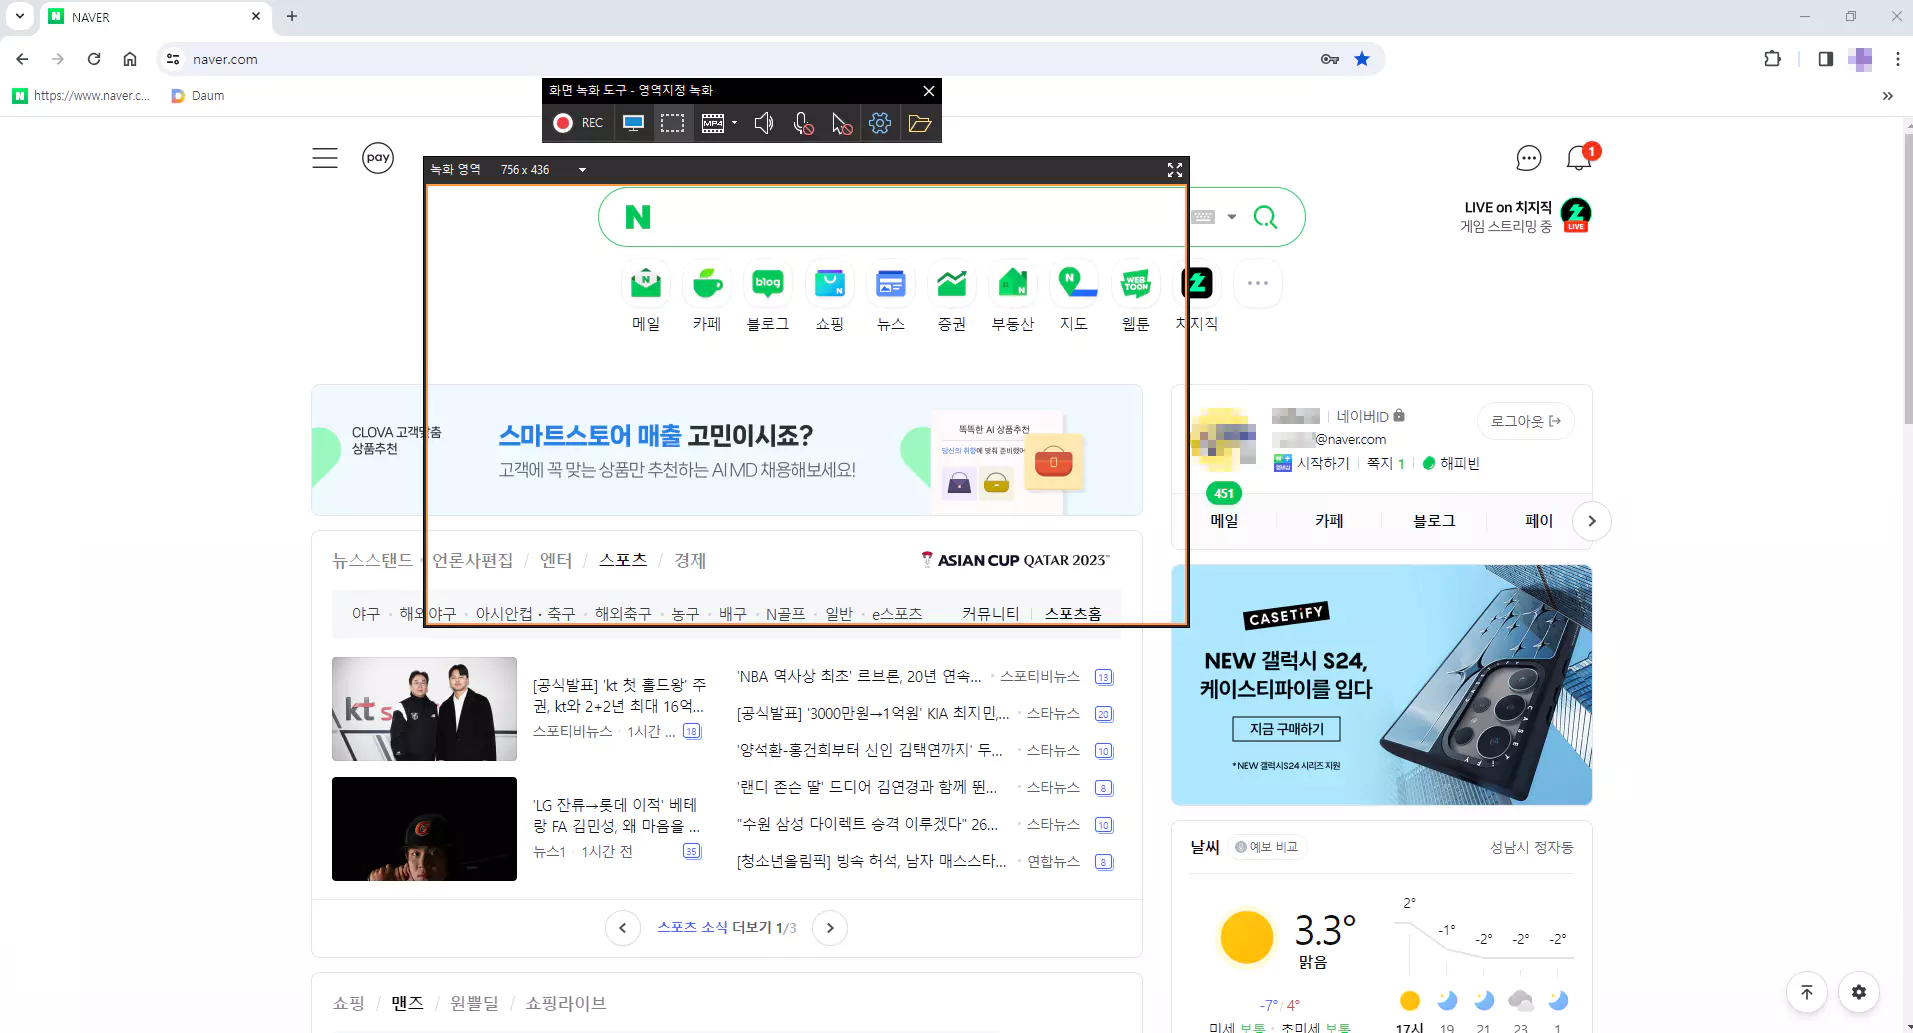Open recordings folder in recorder toolbar
The width and height of the screenshot is (1913, 1033).
920,123
